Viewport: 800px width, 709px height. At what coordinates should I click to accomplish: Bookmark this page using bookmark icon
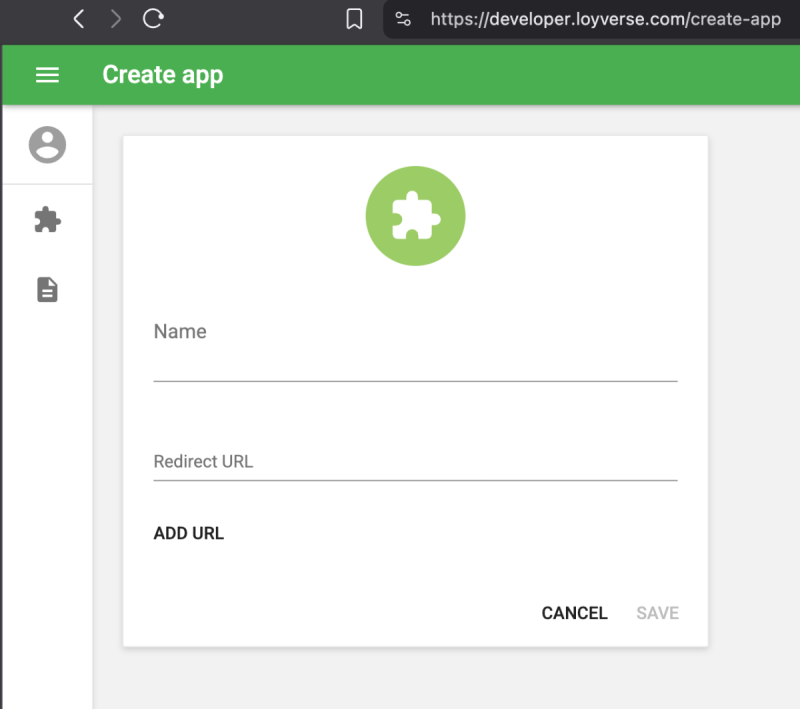pyautogui.click(x=354, y=19)
